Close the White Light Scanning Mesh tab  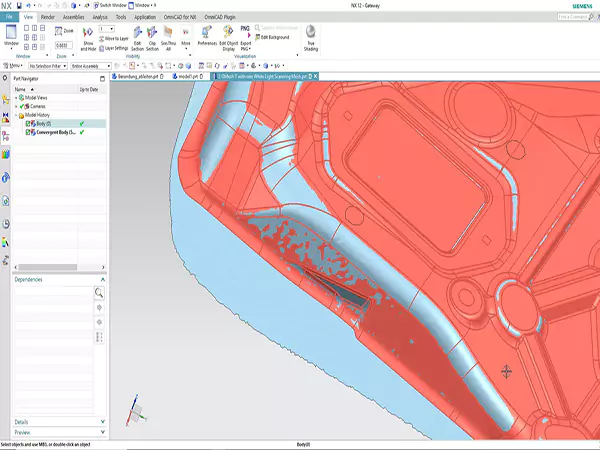click(x=315, y=77)
